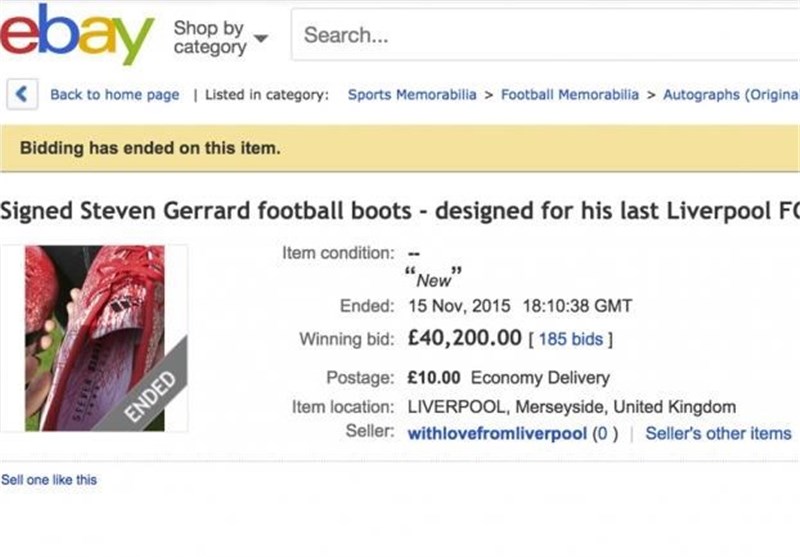
Task: View the 185 bids history link
Action: click(x=570, y=340)
